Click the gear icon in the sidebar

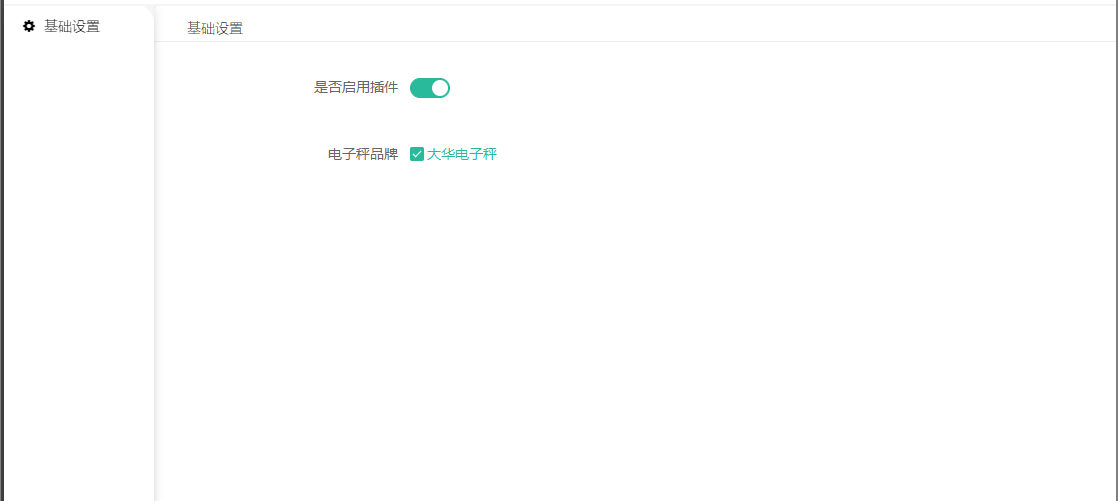[x=29, y=26]
